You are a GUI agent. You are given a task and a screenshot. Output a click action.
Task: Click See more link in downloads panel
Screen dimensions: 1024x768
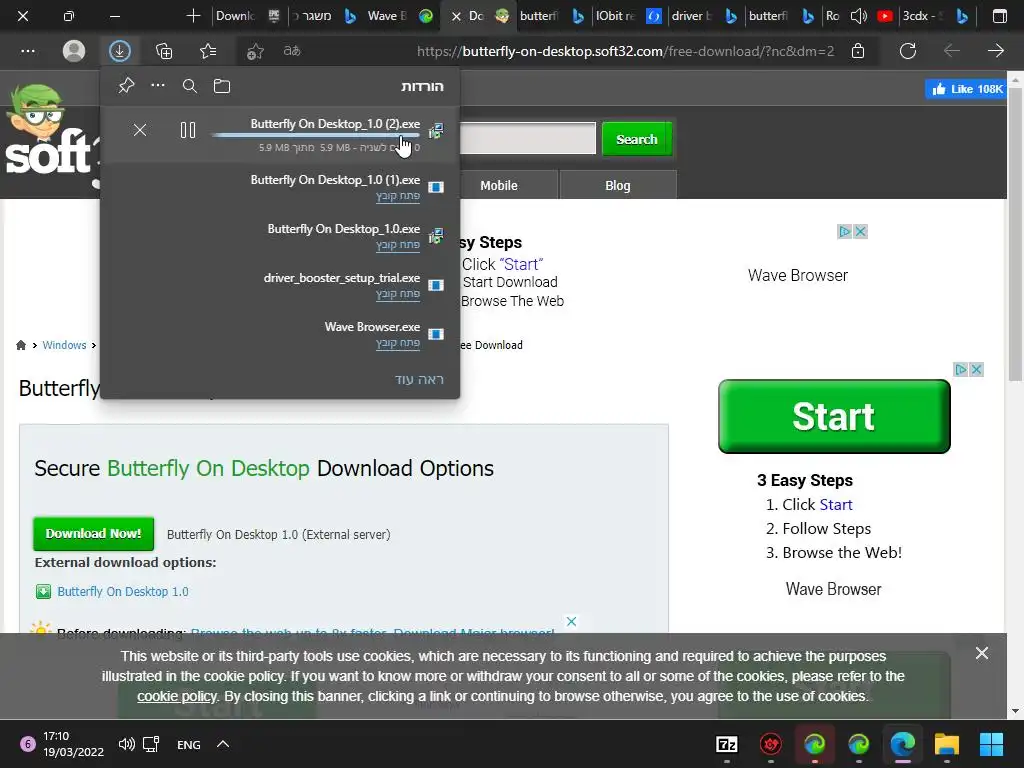coord(419,379)
